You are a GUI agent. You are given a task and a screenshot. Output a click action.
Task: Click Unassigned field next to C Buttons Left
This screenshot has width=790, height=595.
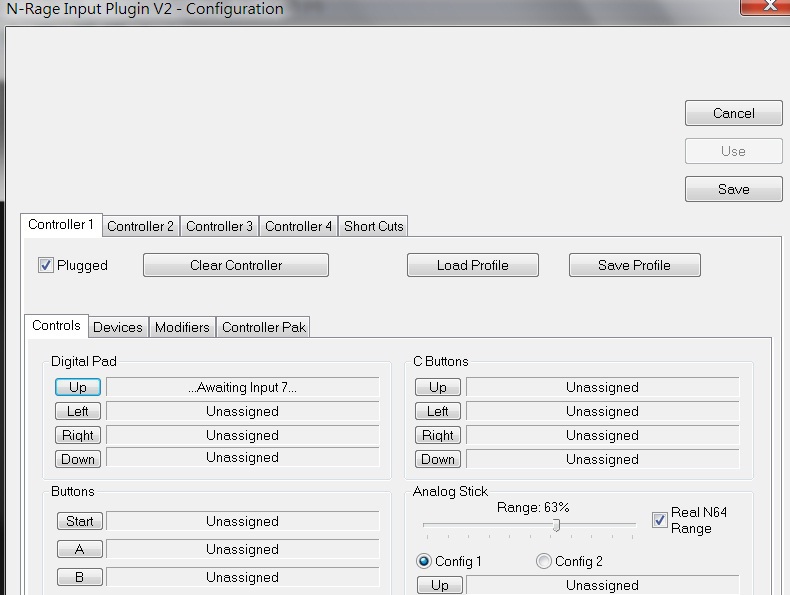603,411
